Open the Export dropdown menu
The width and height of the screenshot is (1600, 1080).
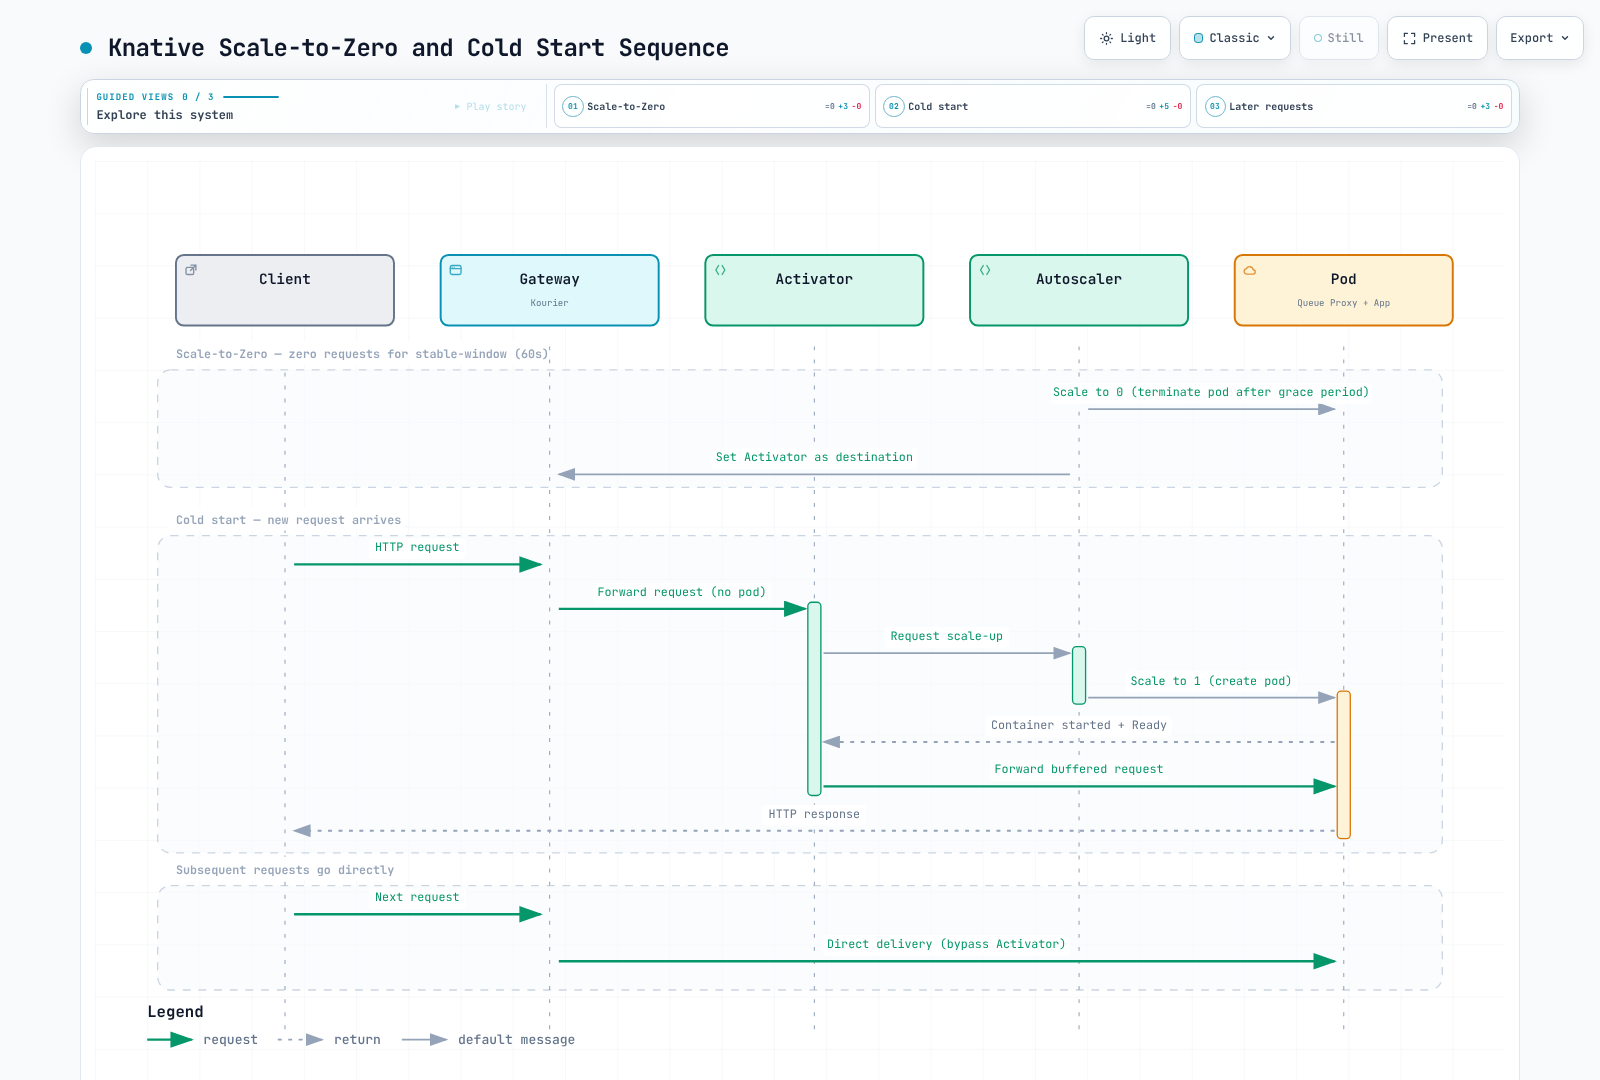pos(1539,38)
